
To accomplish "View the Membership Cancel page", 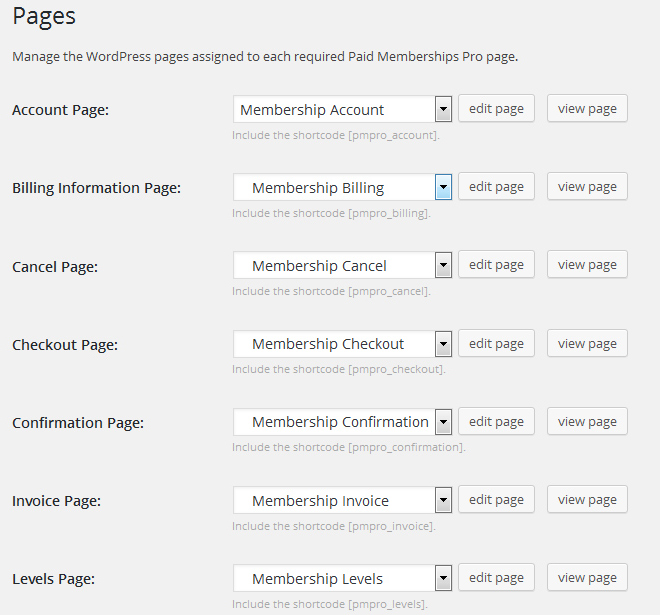I will coord(587,264).
